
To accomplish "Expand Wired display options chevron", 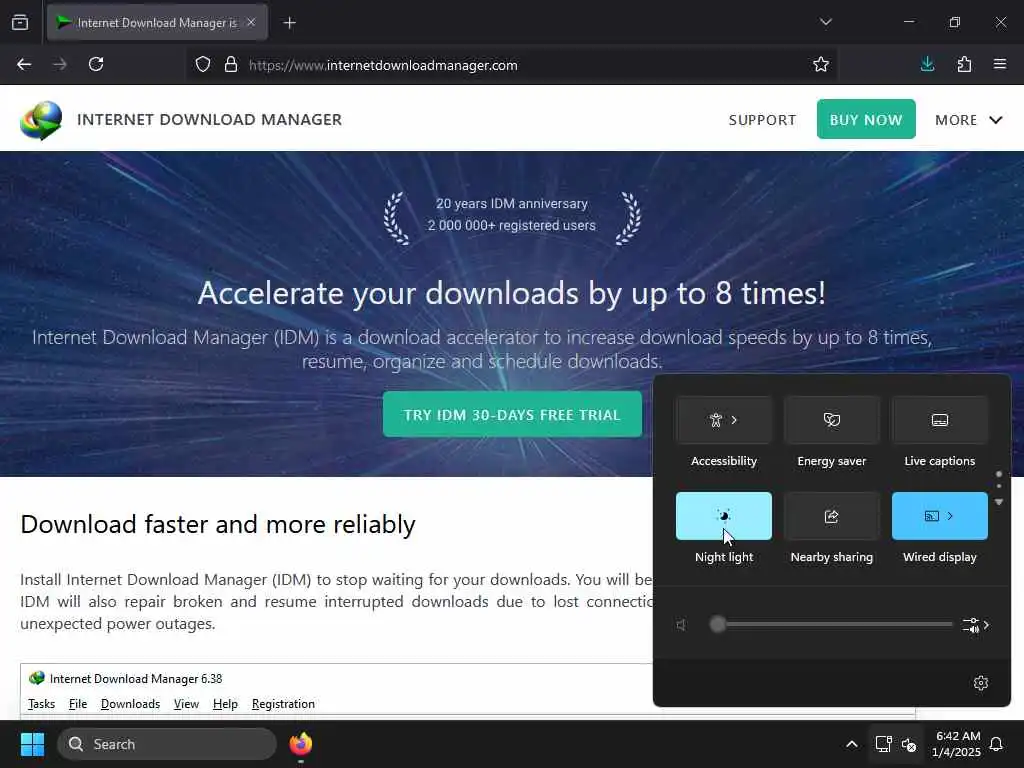I will click(950, 516).
